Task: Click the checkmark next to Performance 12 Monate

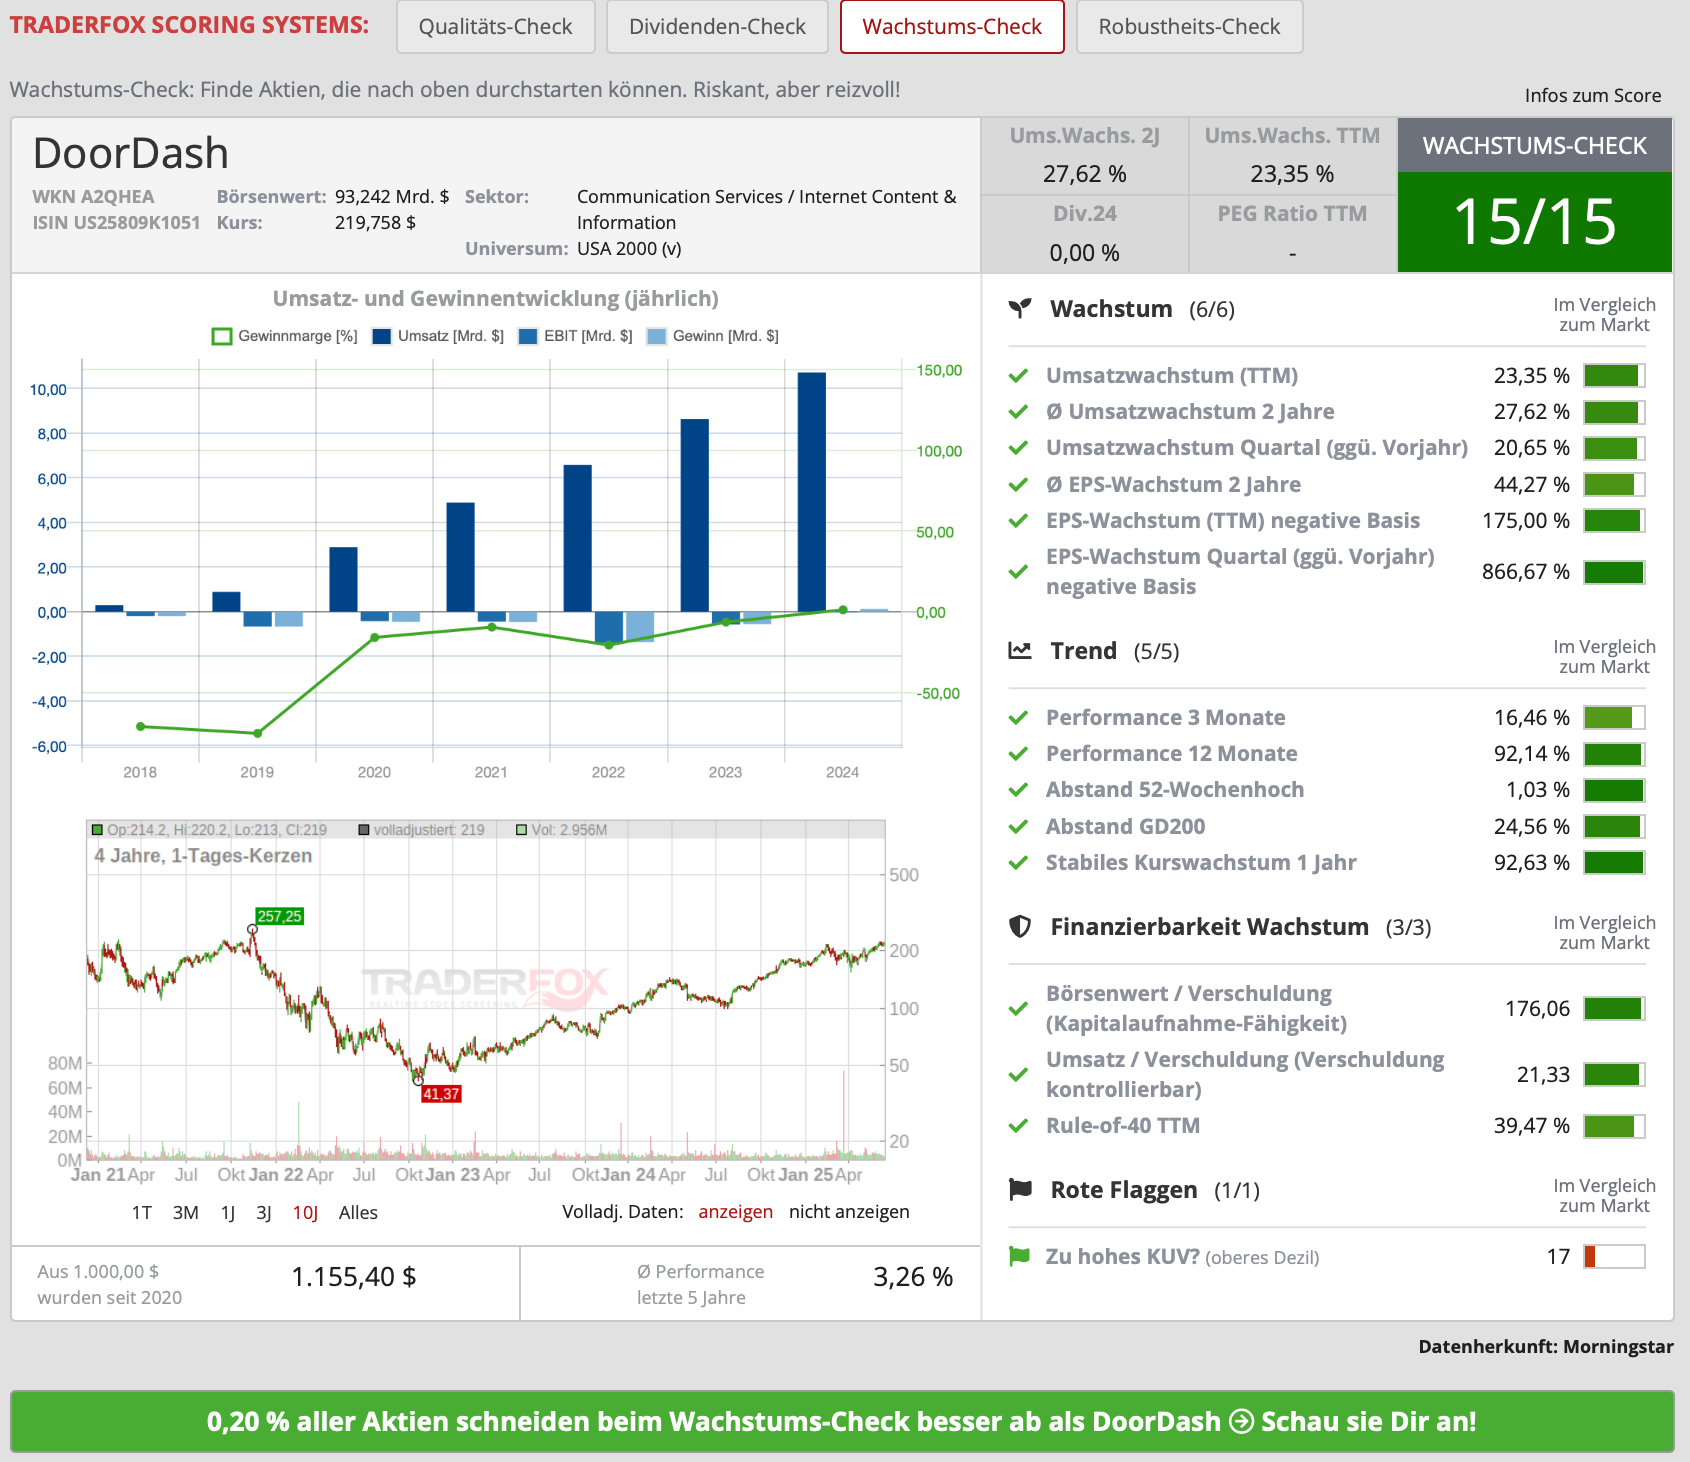Action: tap(1019, 754)
